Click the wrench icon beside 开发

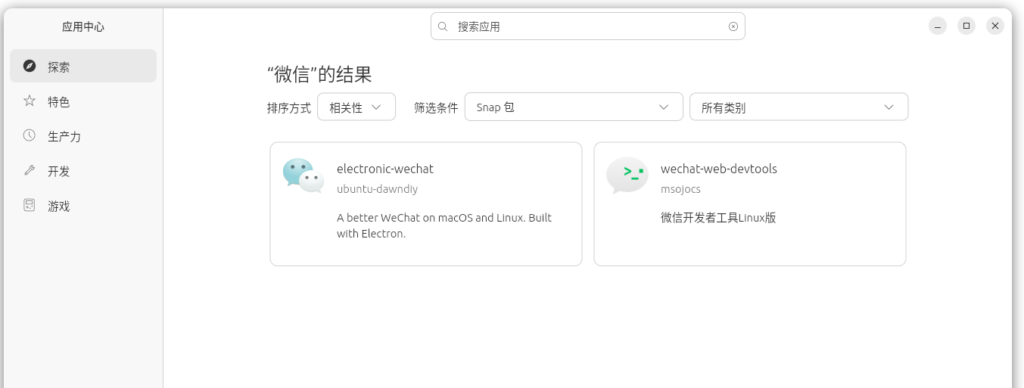[x=29, y=170]
